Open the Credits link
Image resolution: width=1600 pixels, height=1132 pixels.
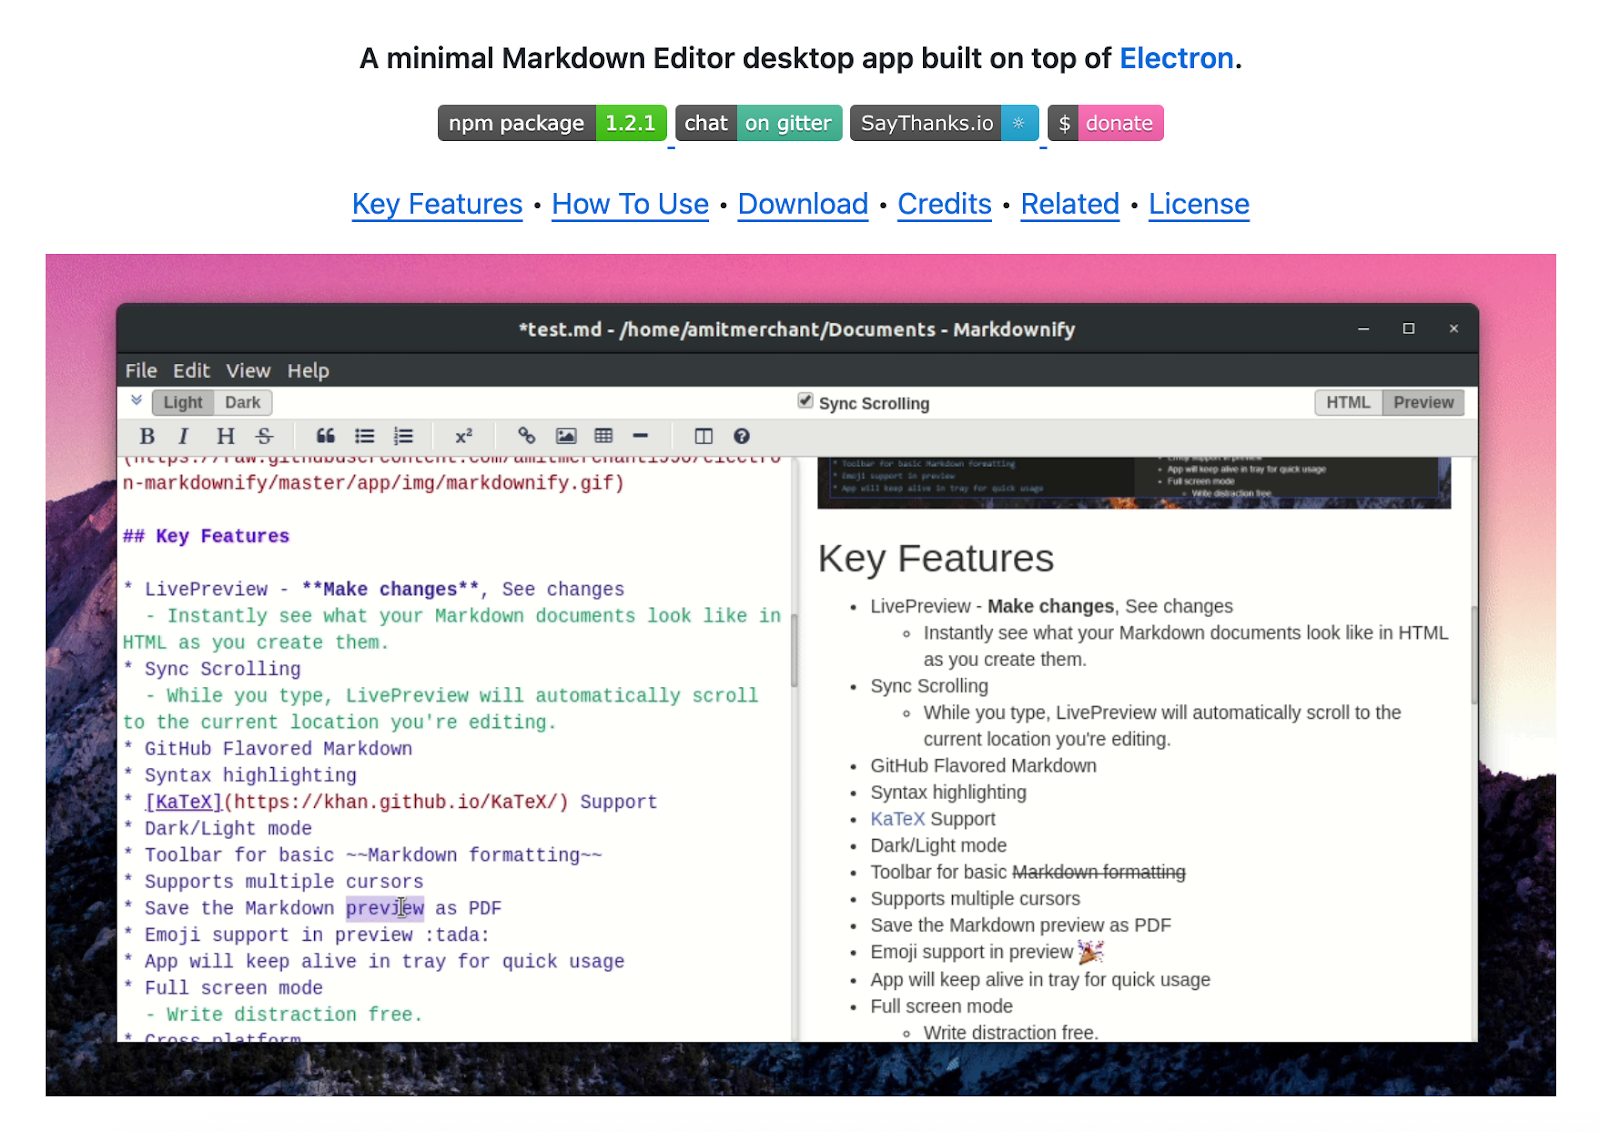(944, 204)
